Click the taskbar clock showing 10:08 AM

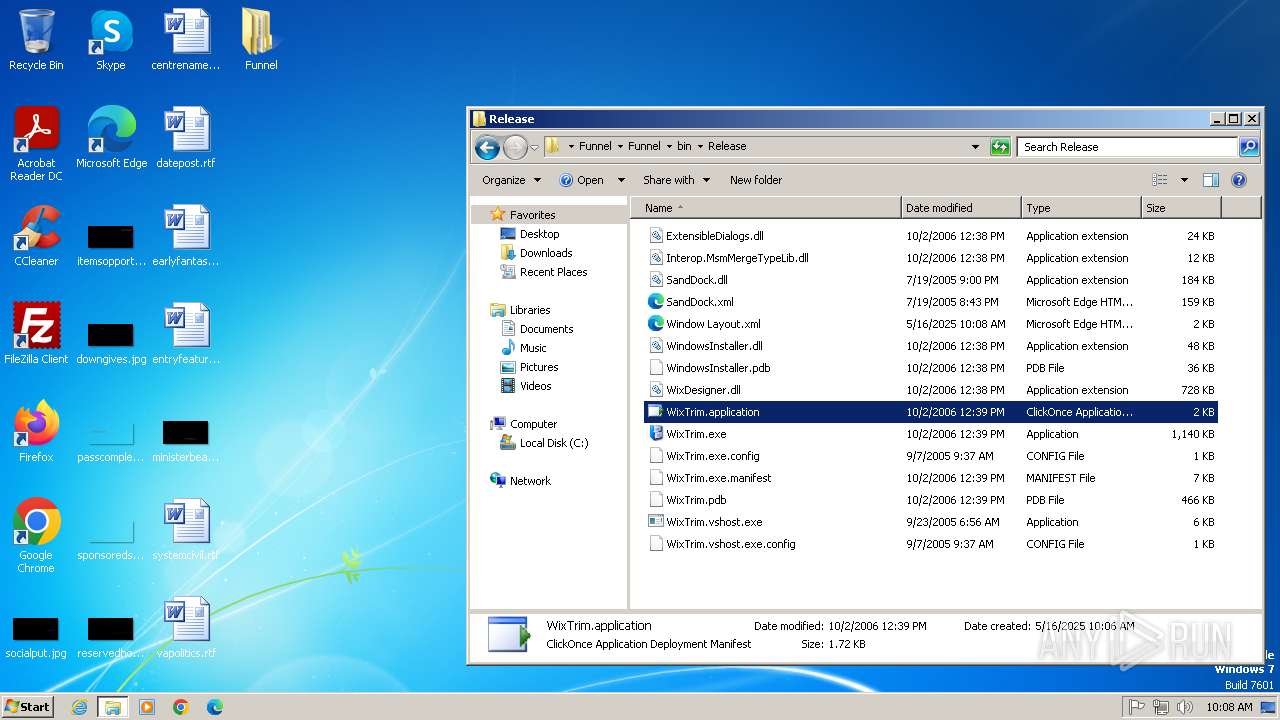[x=1229, y=707]
